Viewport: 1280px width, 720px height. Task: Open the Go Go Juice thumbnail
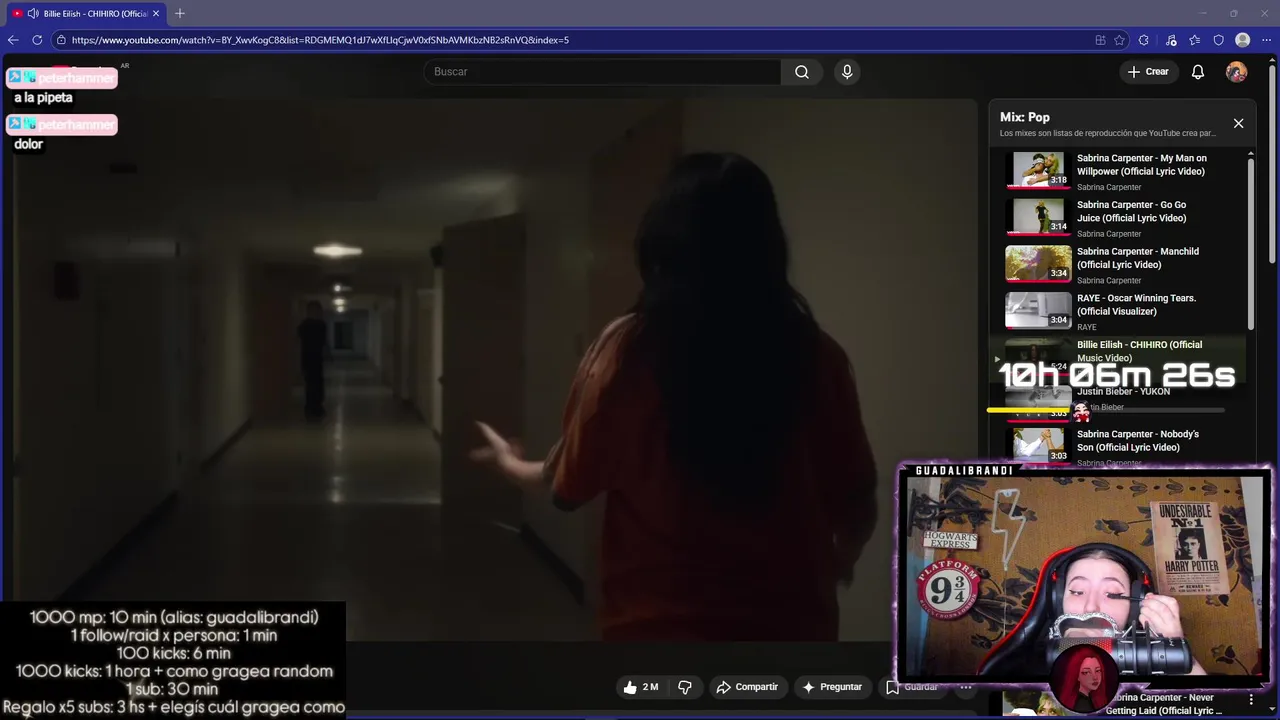tap(1038, 216)
